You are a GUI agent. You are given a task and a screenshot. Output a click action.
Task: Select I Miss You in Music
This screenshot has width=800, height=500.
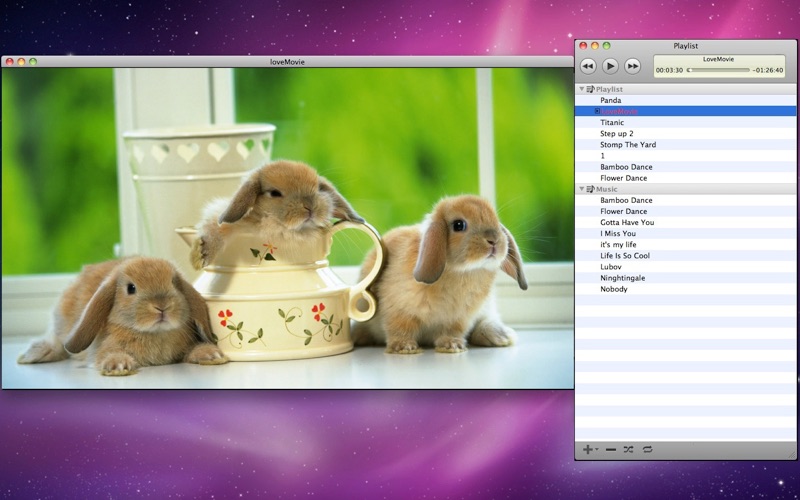(618, 233)
